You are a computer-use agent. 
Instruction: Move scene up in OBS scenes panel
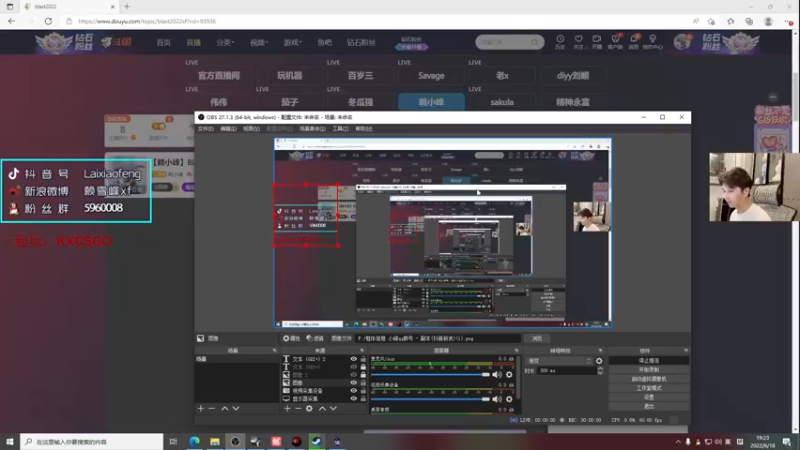point(224,409)
